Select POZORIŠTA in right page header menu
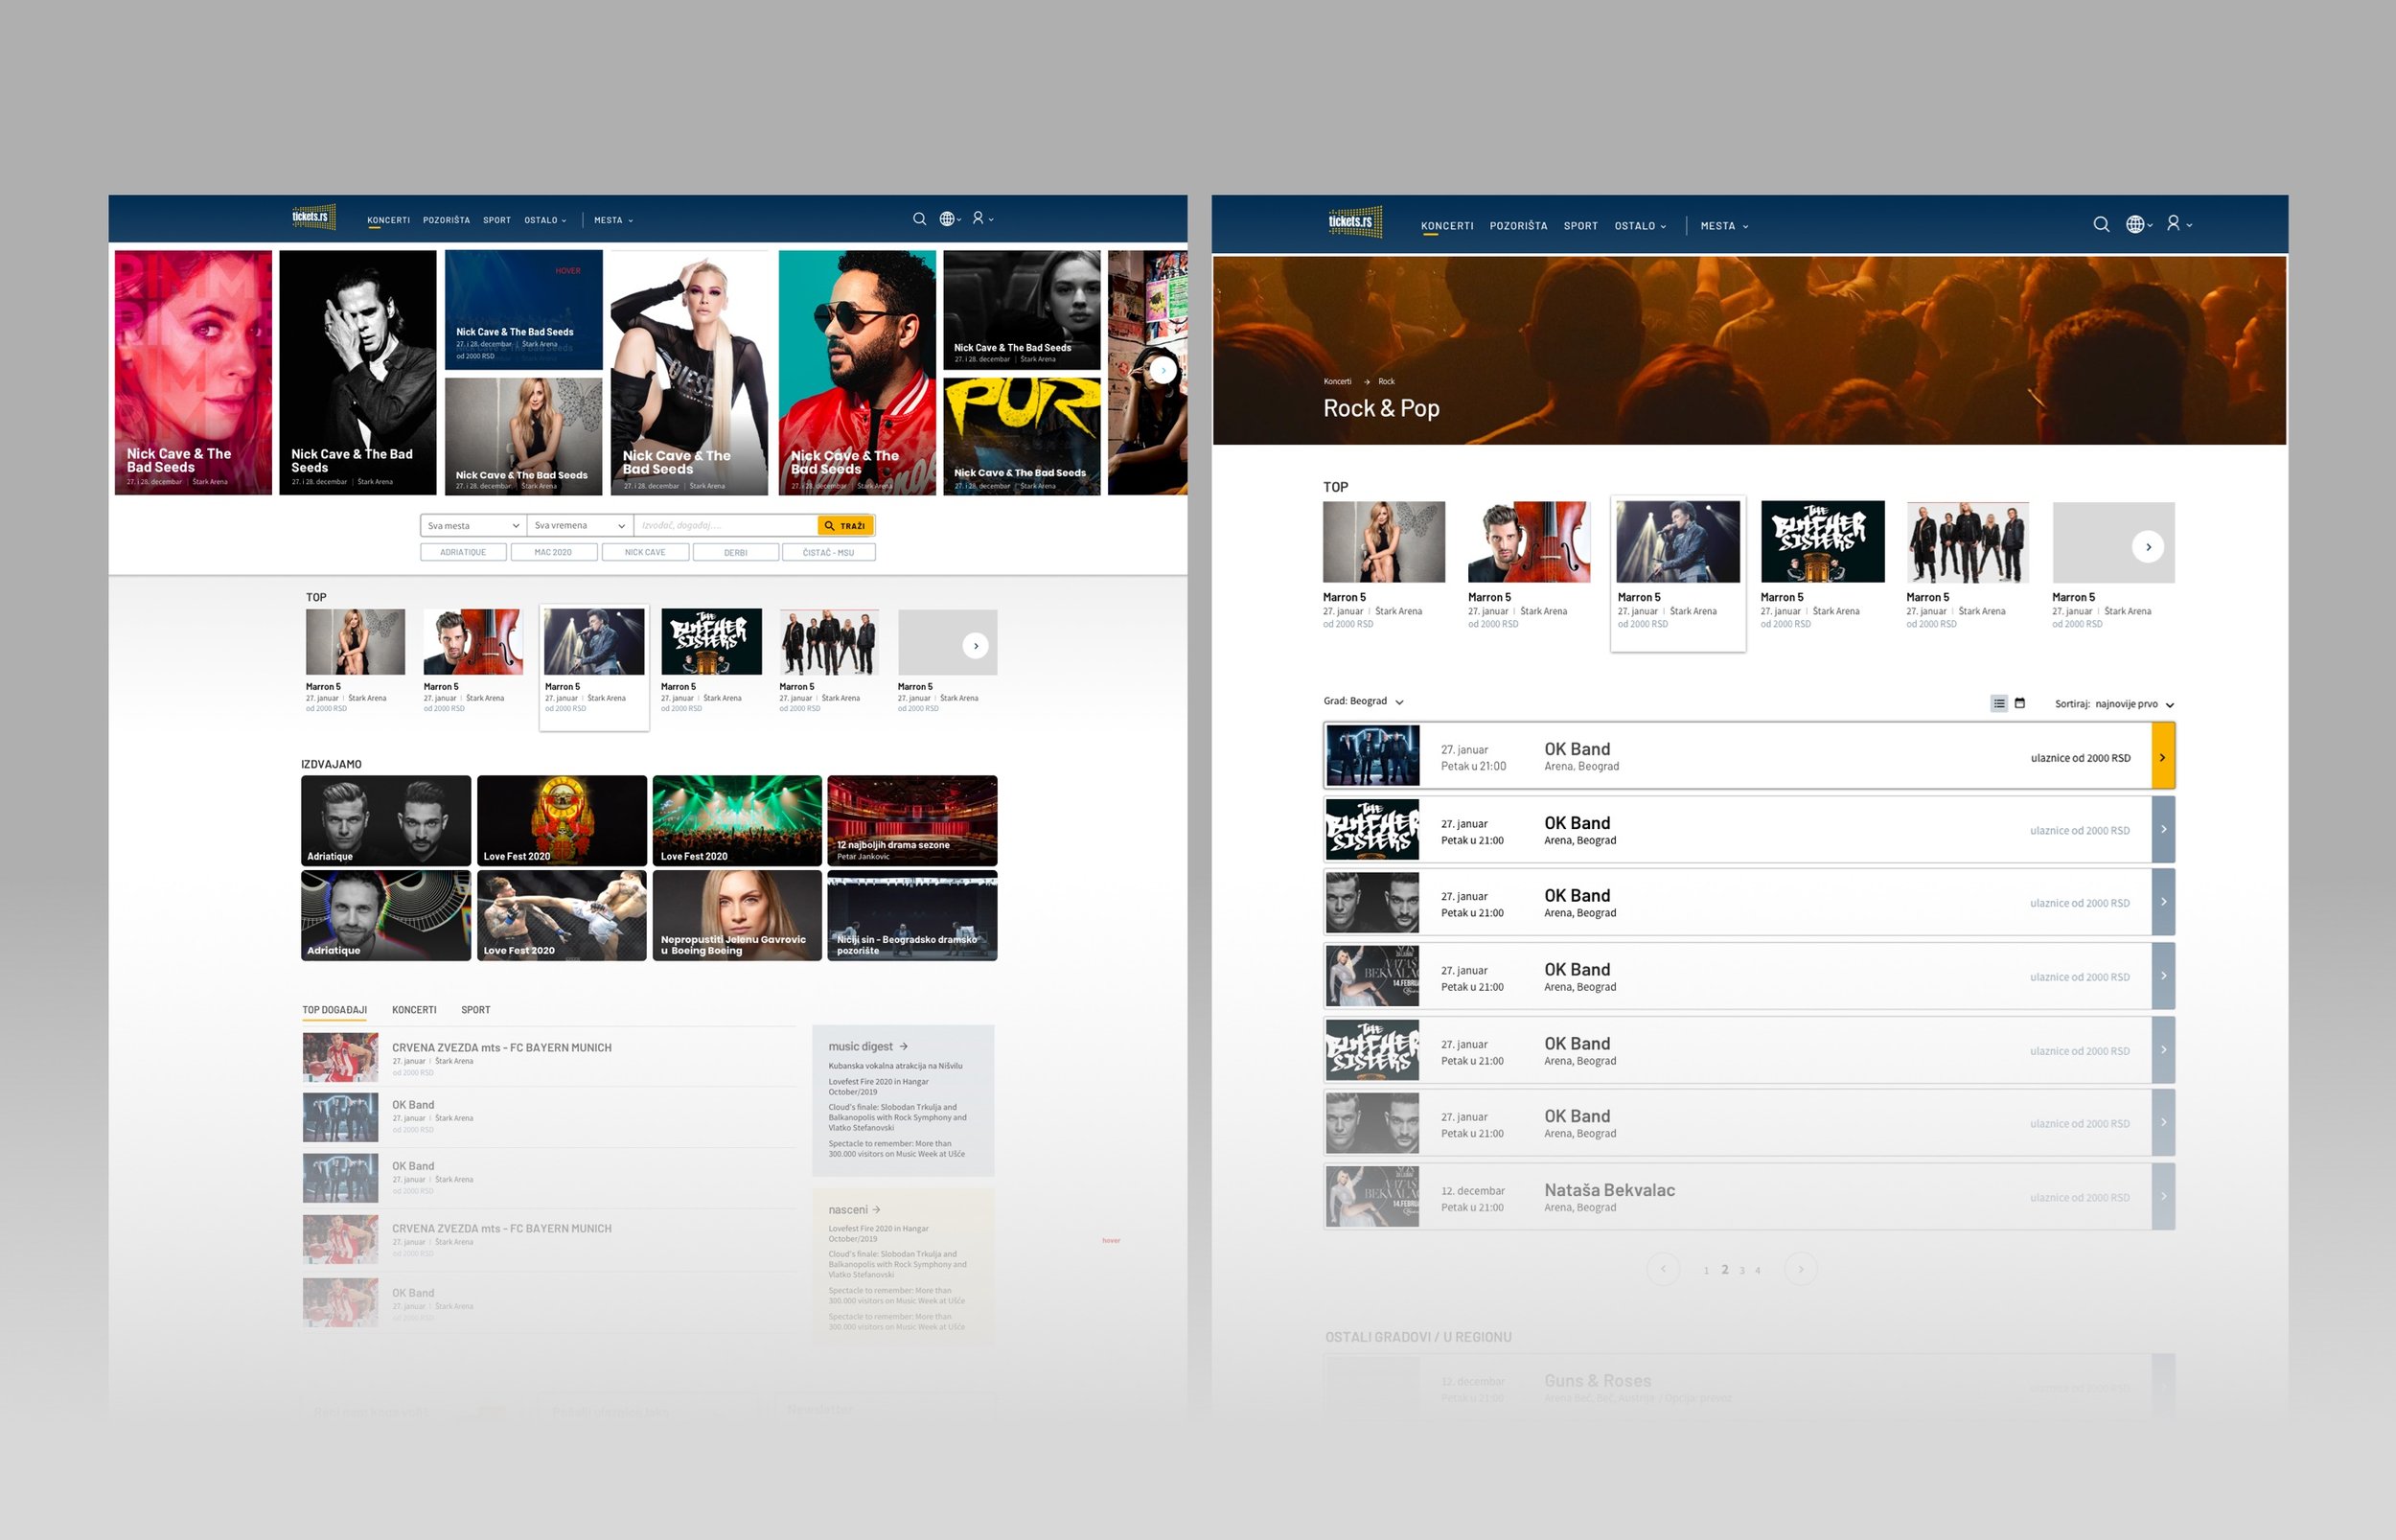2396x1540 pixels. coord(1518,226)
